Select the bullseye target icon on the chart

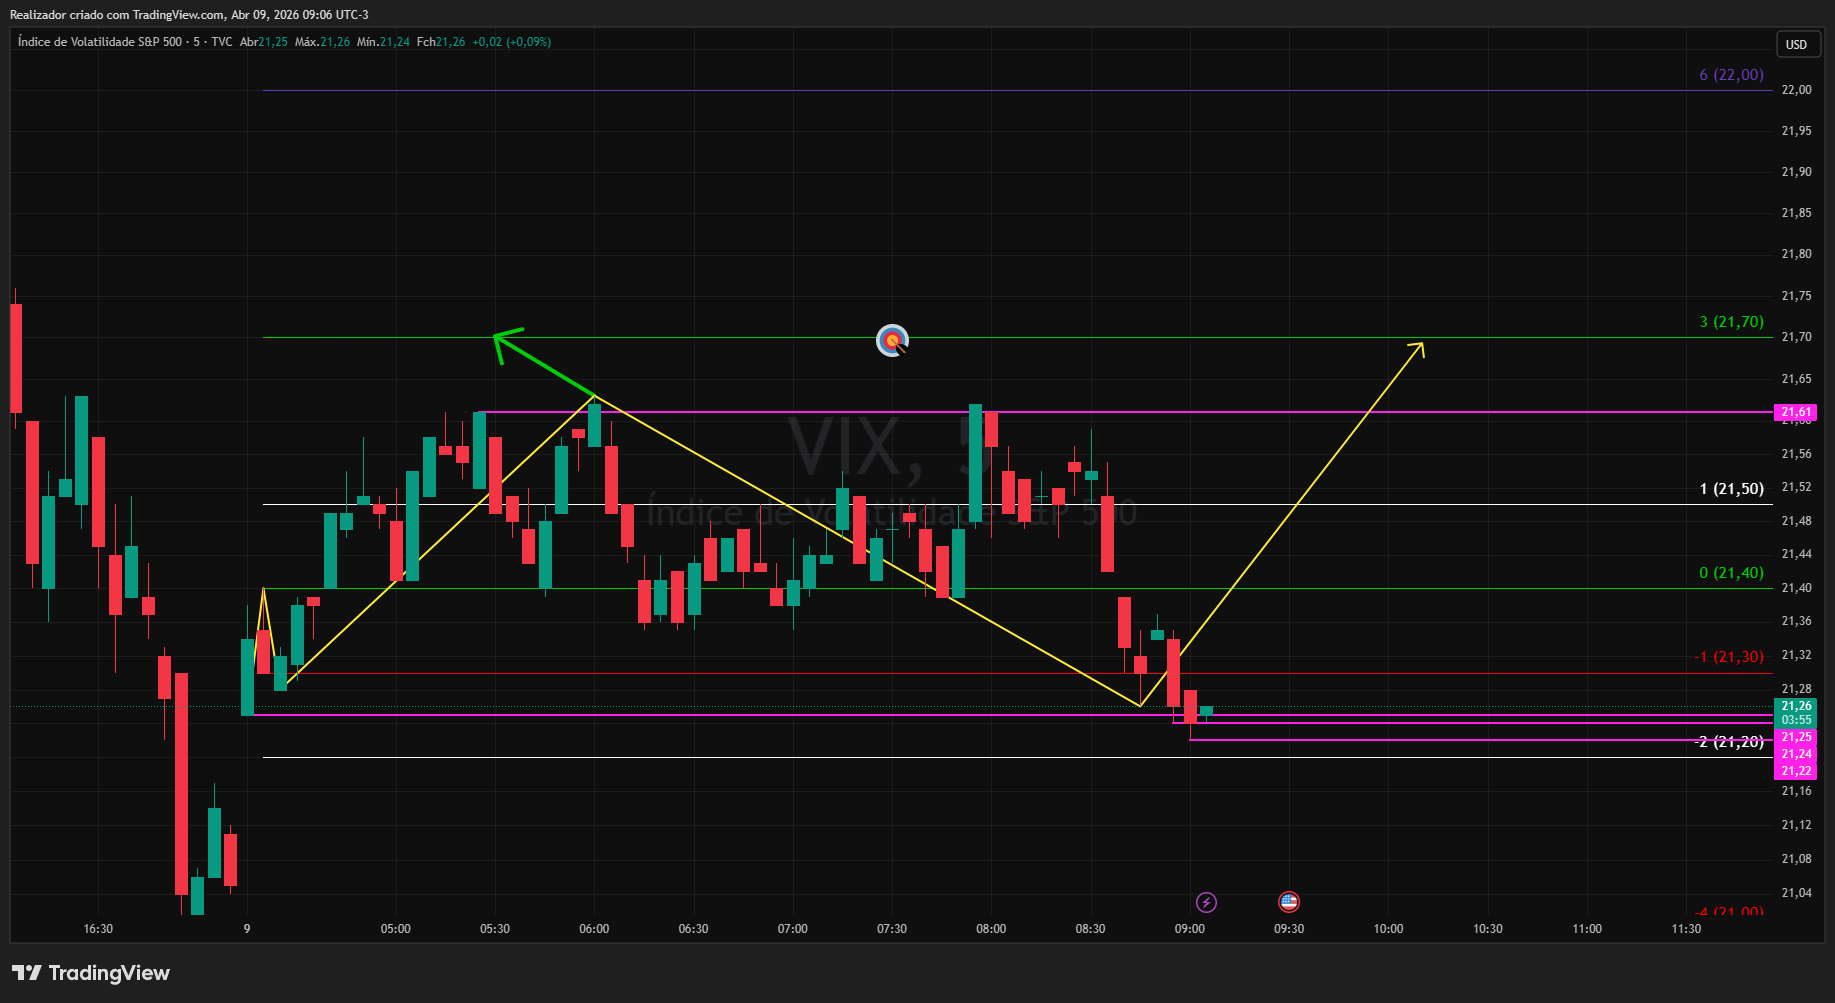[x=892, y=341]
